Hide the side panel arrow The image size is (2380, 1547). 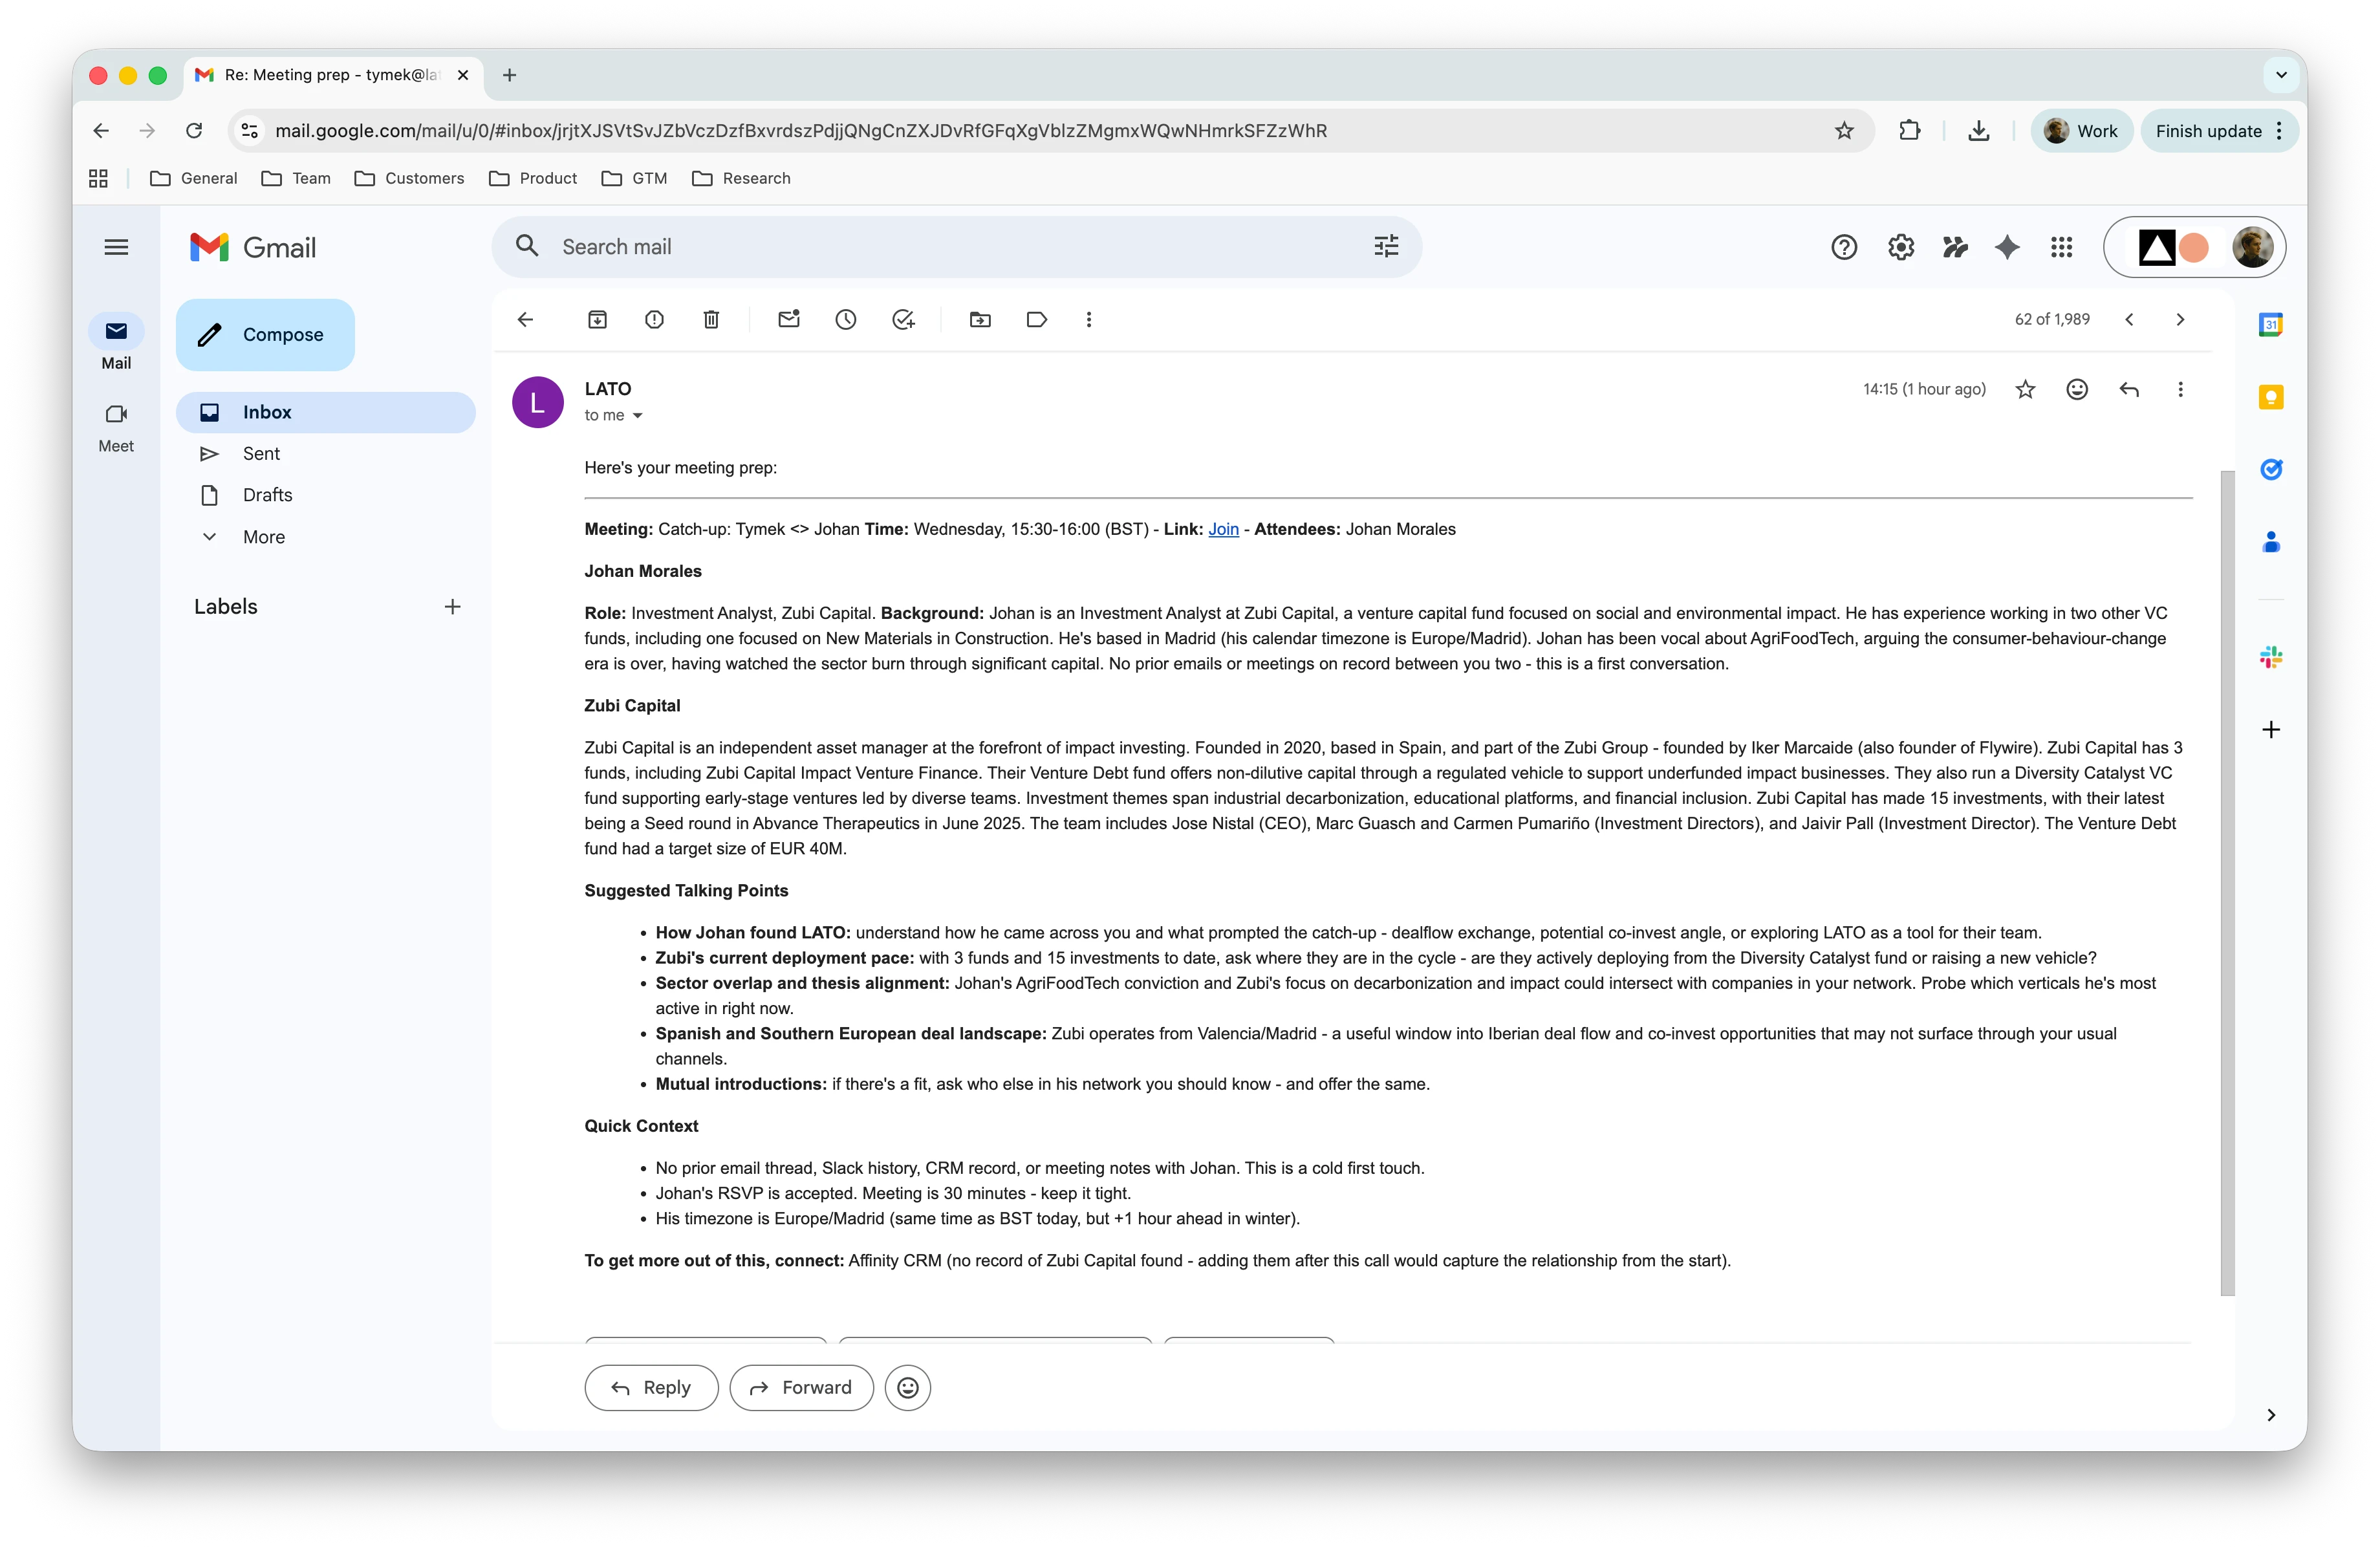[x=2271, y=1414]
